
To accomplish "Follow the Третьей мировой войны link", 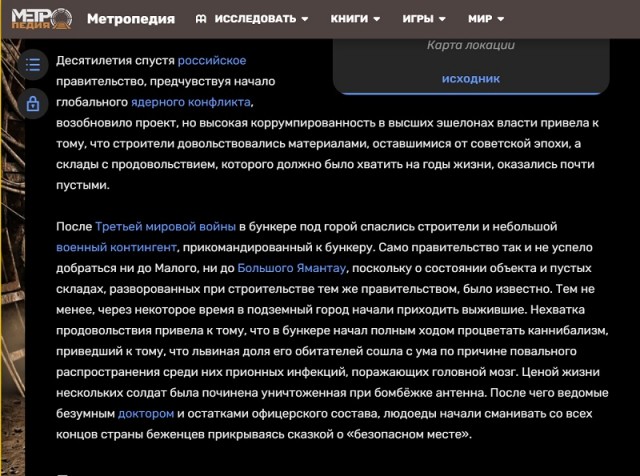I will (x=165, y=227).
